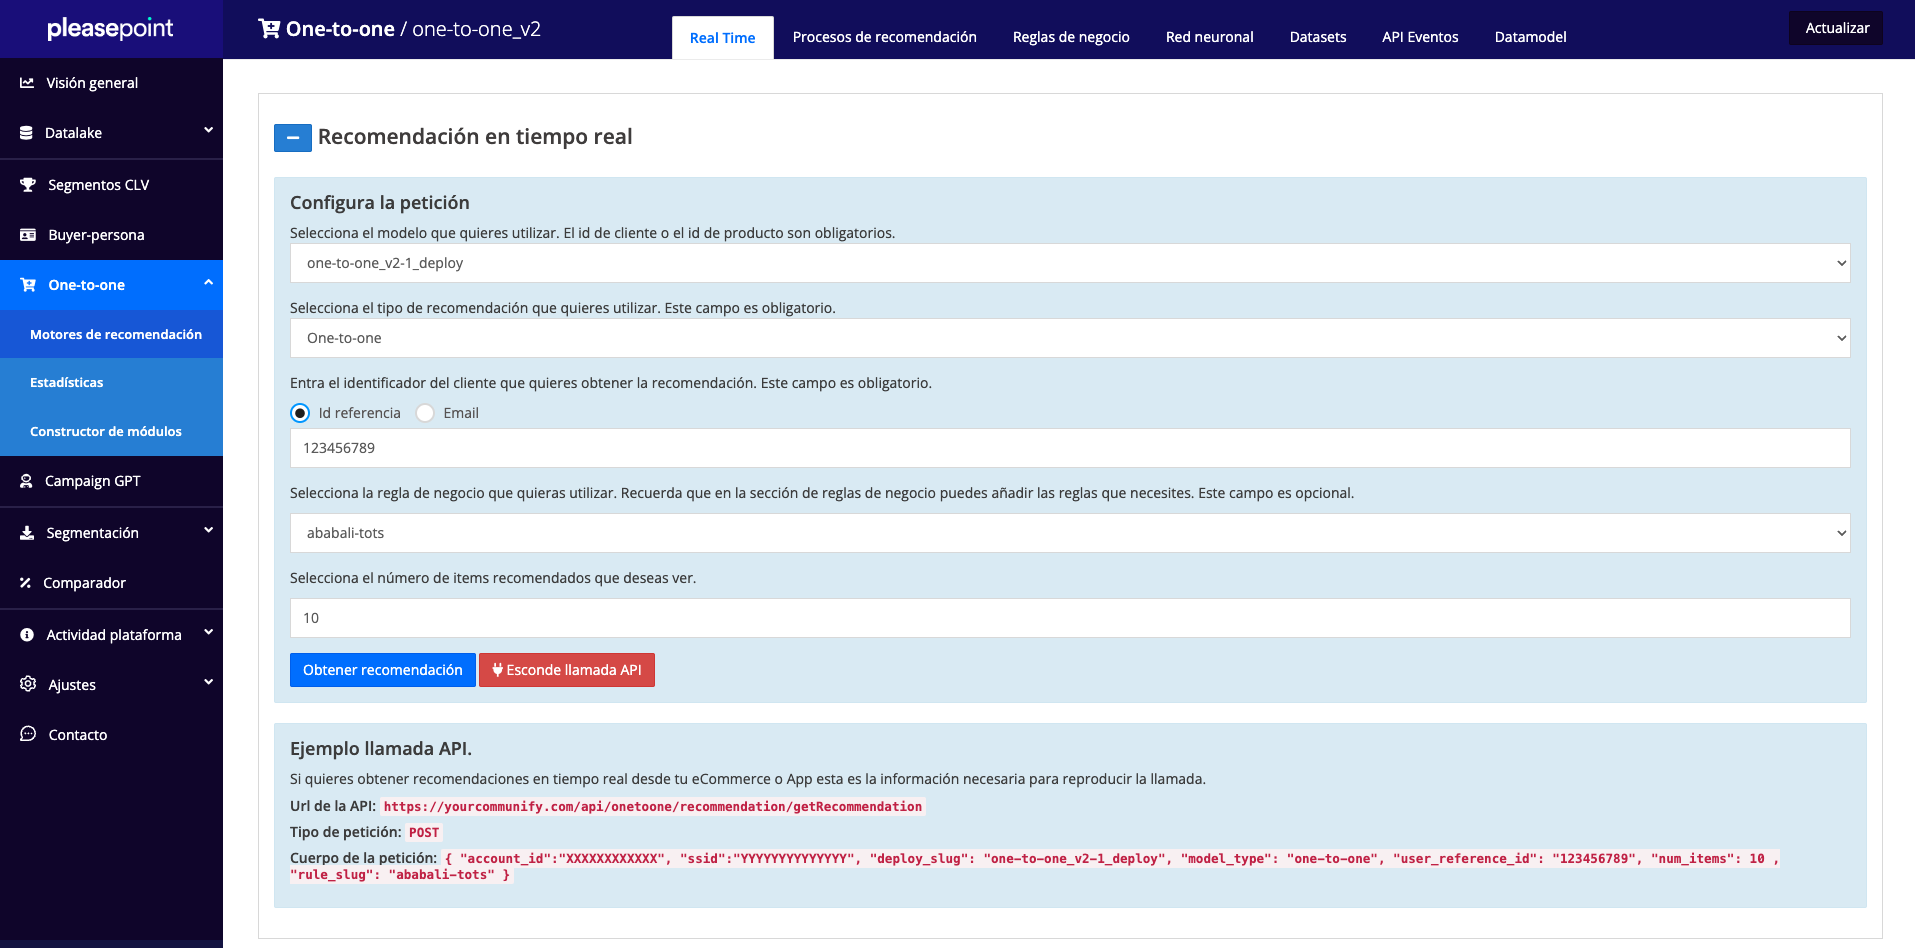The height and width of the screenshot is (948, 1915).
Task: Click the Contacto chat bubble icon
Action: coord(28,734)
